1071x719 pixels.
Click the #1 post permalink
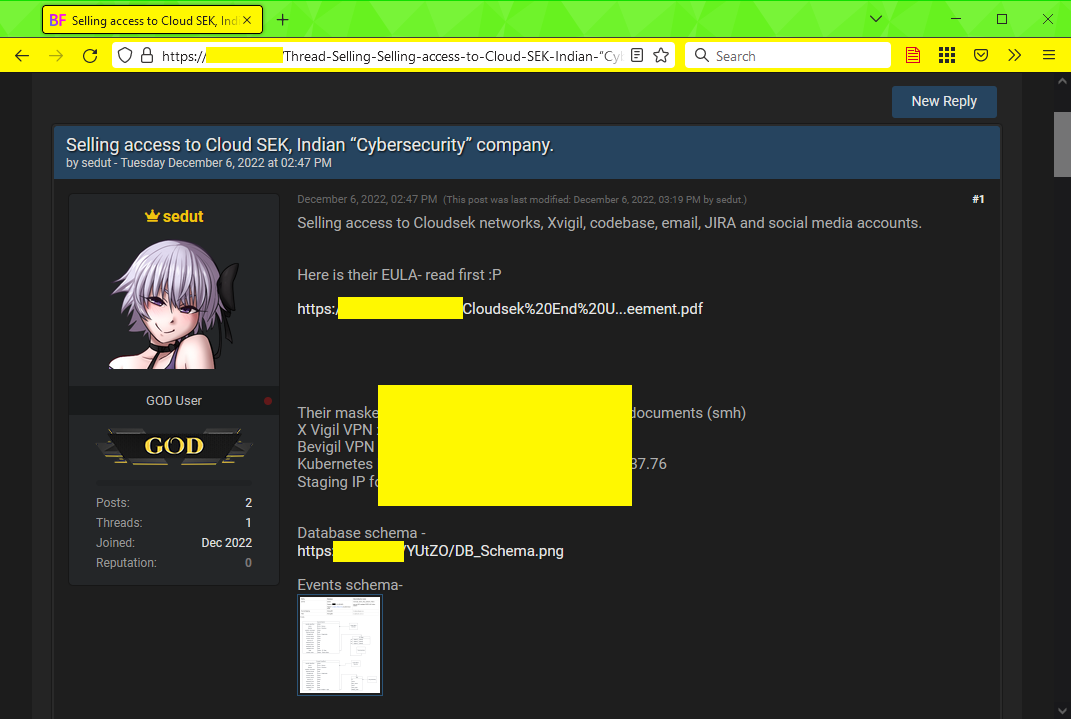tap(978, 199)
